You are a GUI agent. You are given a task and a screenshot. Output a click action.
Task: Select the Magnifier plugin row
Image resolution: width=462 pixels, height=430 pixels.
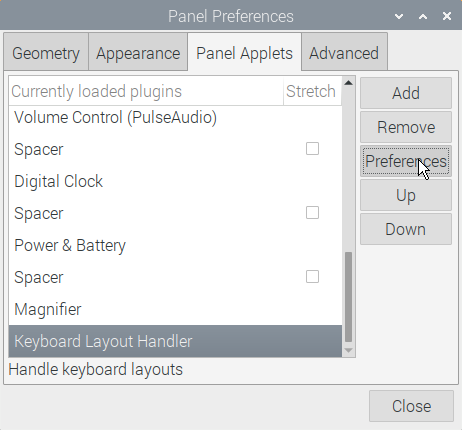pos(175,309)
